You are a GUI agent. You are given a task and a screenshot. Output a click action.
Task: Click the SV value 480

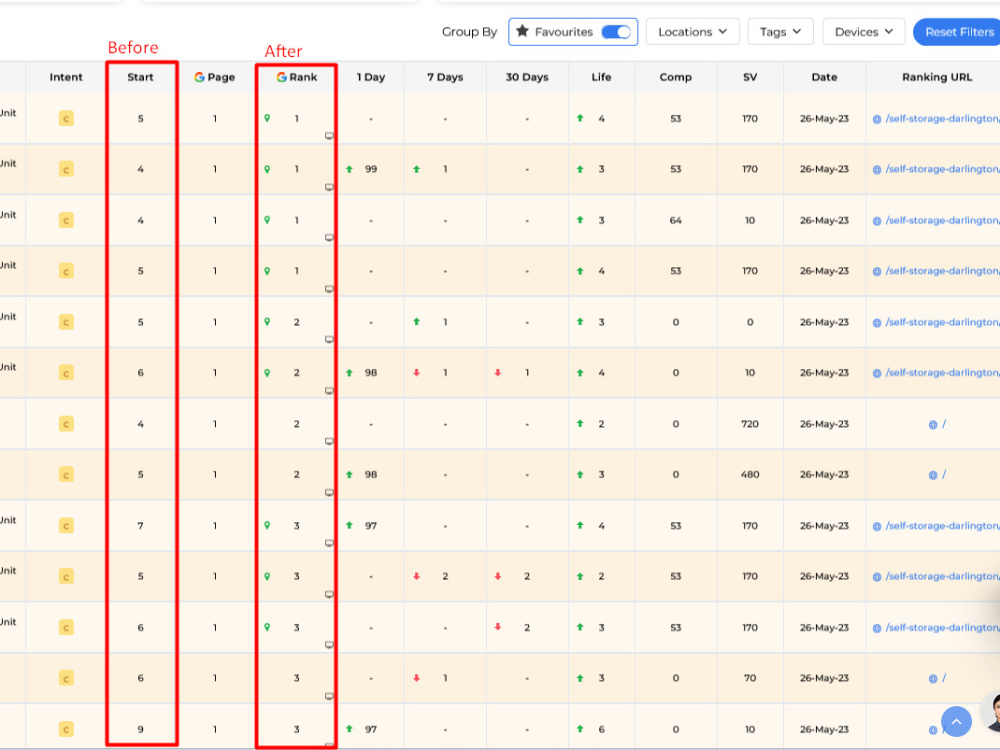(750, 474)
